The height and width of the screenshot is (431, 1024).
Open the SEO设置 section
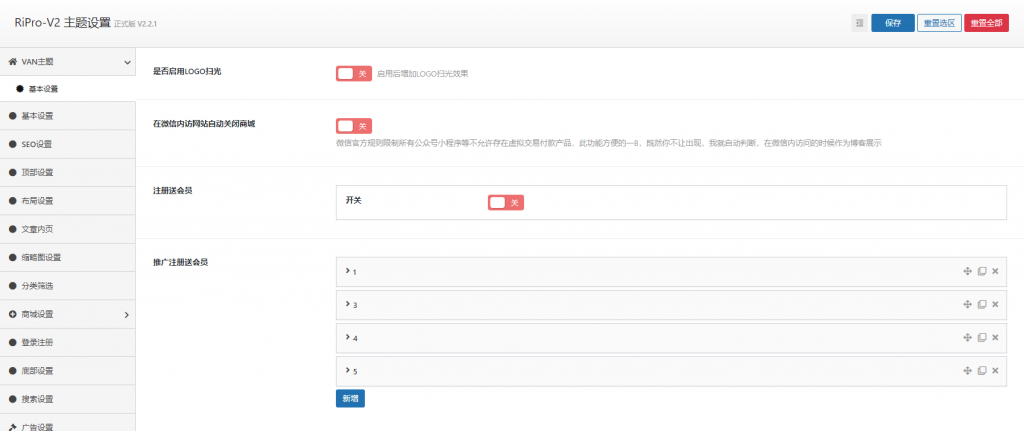coord(37,144)
